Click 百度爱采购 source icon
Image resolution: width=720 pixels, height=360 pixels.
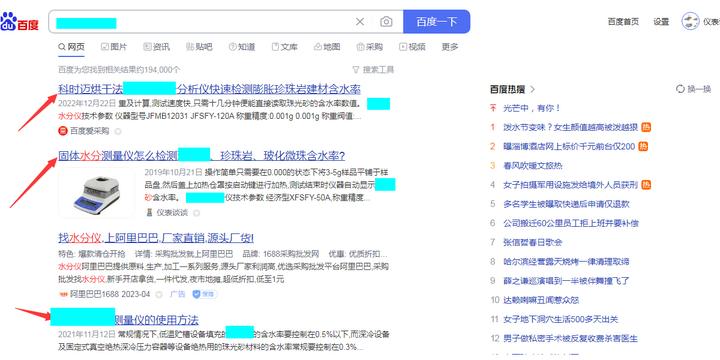click(63, 131)
